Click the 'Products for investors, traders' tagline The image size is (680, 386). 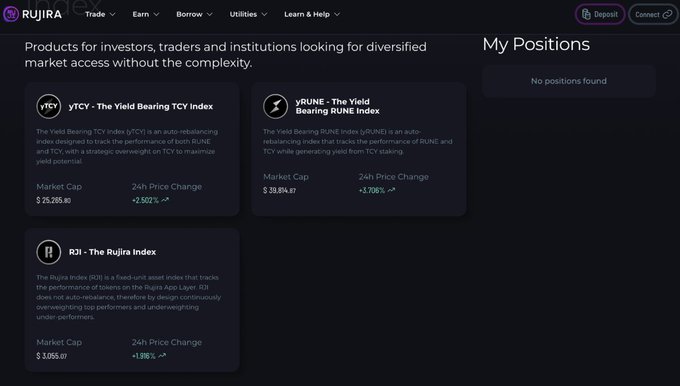point(226,55)
